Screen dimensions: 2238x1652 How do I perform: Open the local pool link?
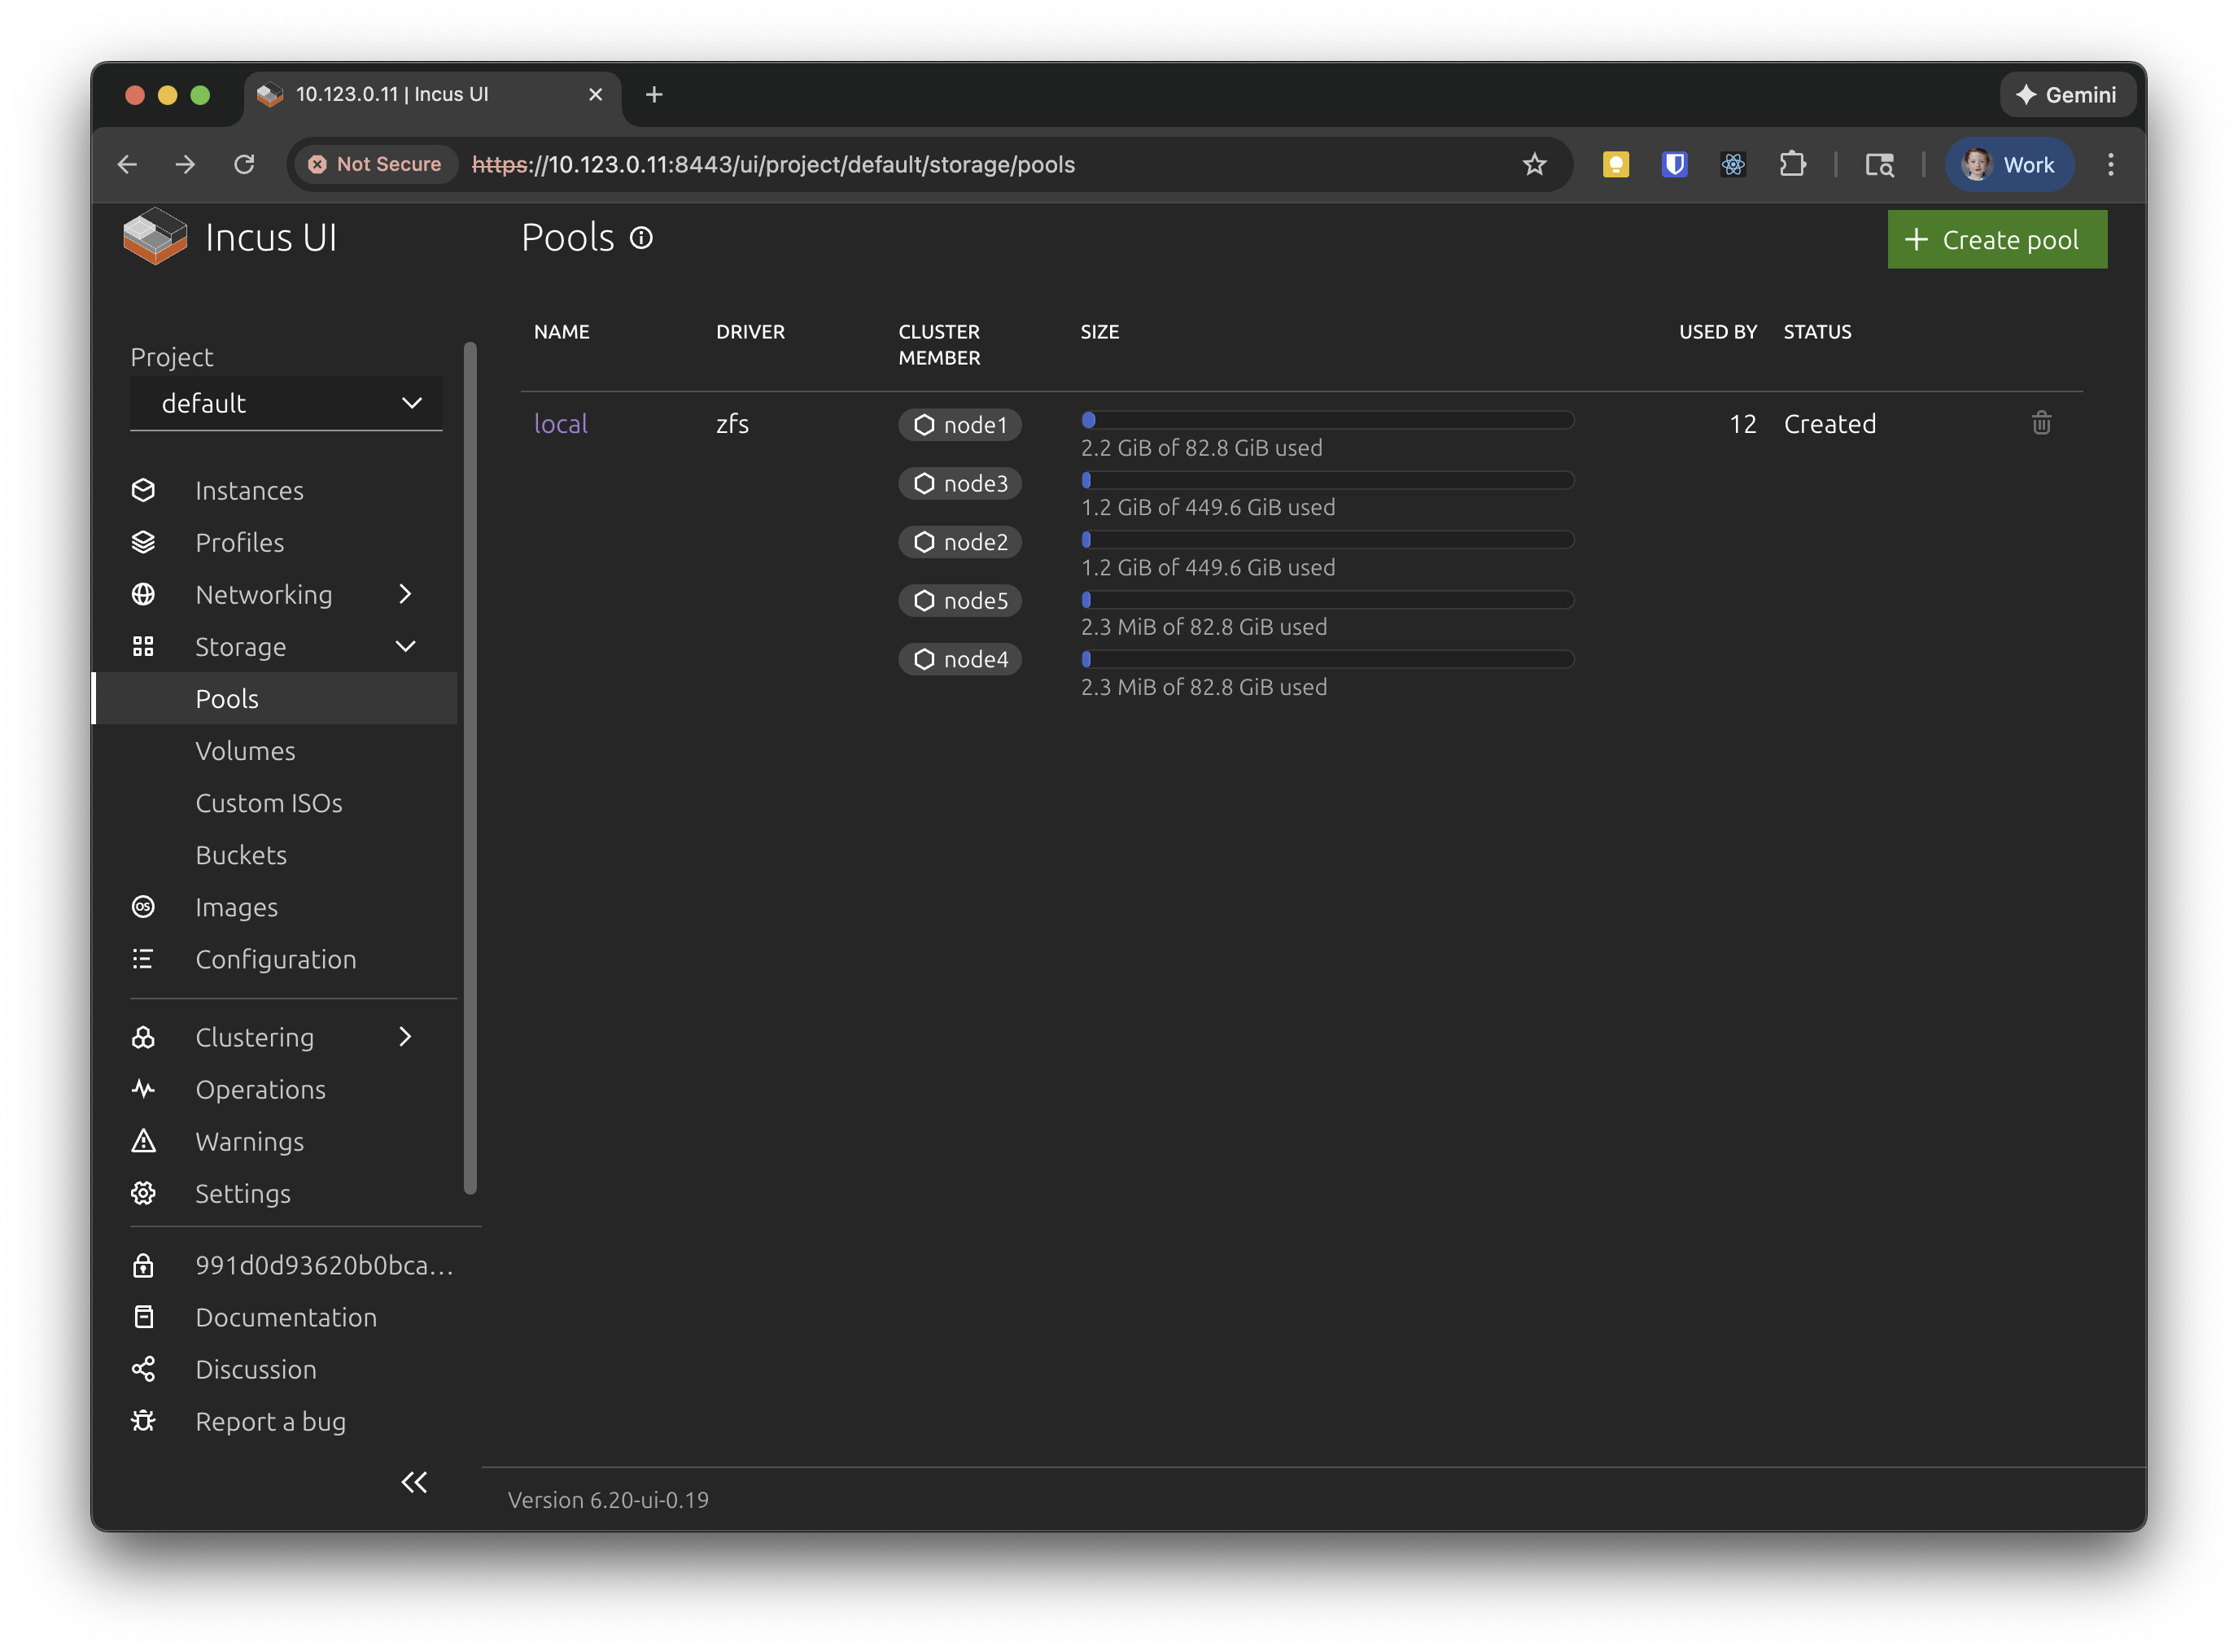click(560, 424)
